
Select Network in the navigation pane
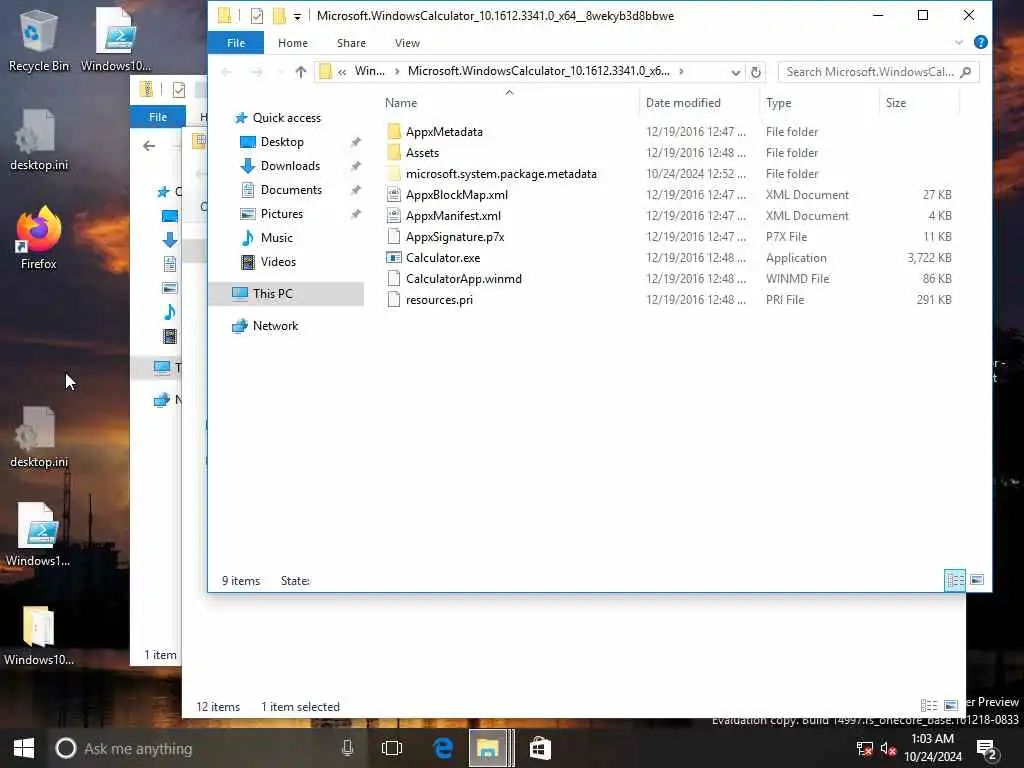click(275, 326)
